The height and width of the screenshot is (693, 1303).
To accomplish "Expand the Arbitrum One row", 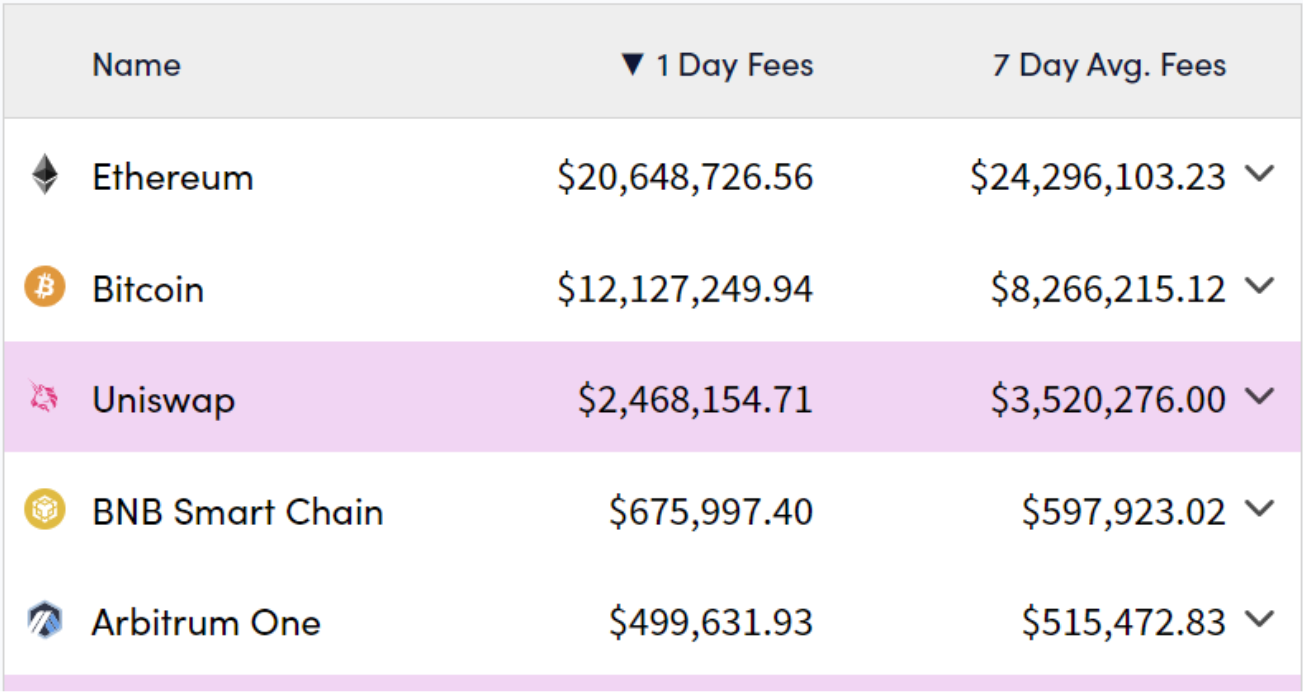I will tap(1260, 619).
